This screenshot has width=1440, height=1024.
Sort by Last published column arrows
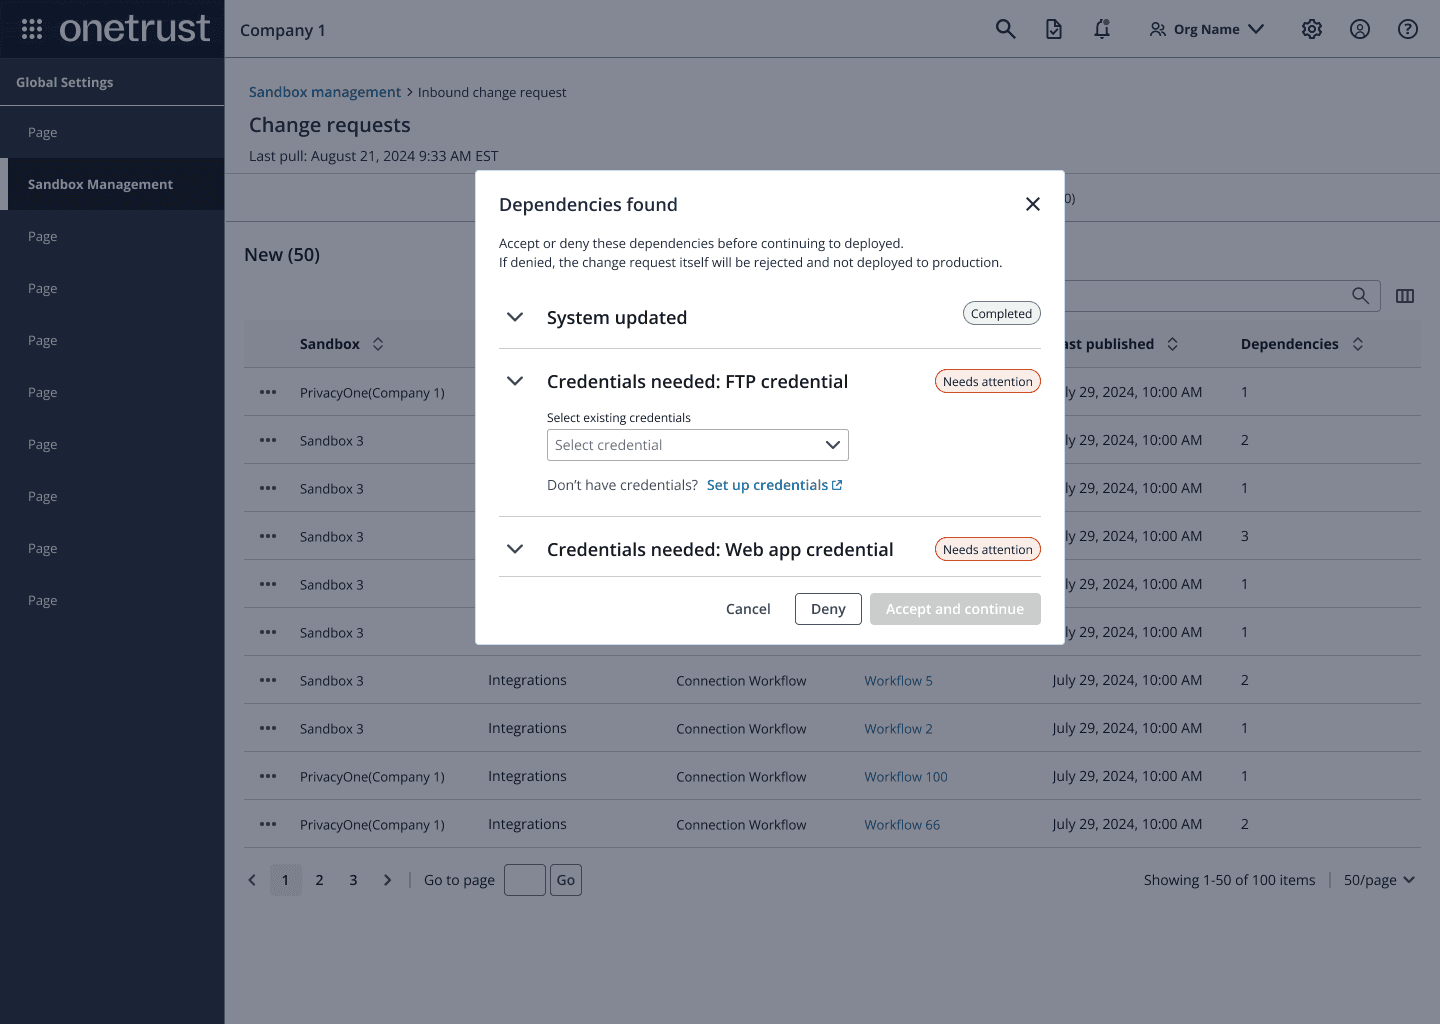[x=1172, y=344]
